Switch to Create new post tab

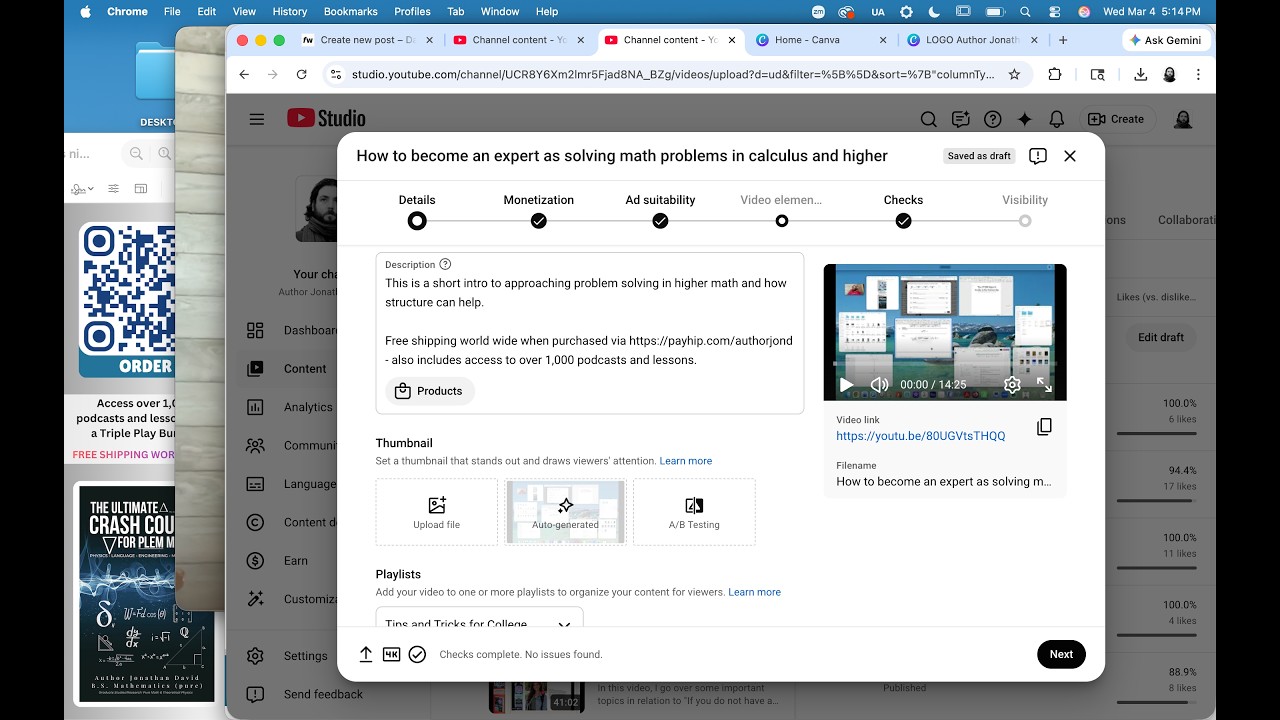click(x=366, y=40)
